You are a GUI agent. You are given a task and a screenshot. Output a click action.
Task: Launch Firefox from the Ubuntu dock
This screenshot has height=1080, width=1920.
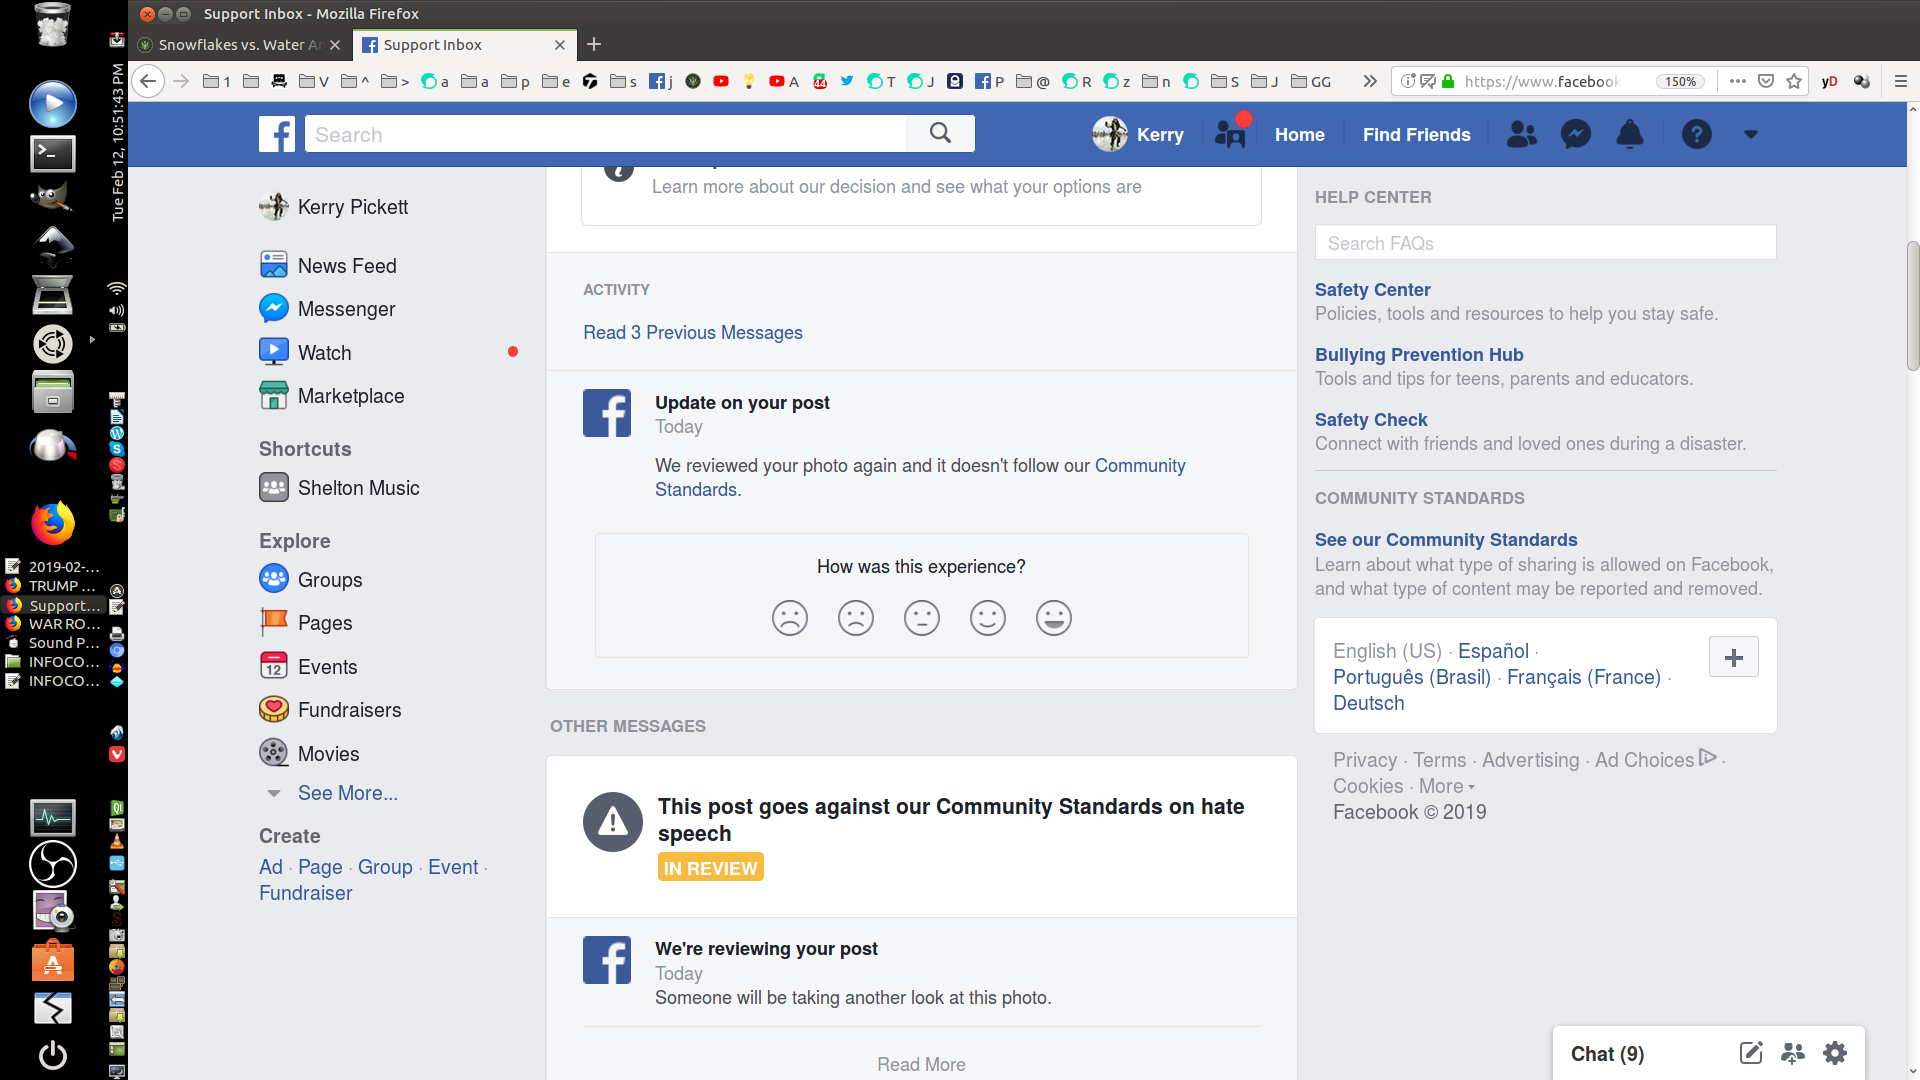coord(52,523)
